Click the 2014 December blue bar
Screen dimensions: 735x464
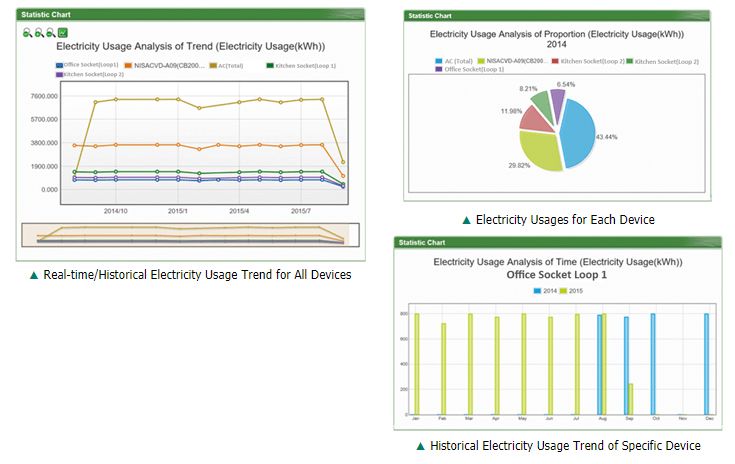(706, 364)
